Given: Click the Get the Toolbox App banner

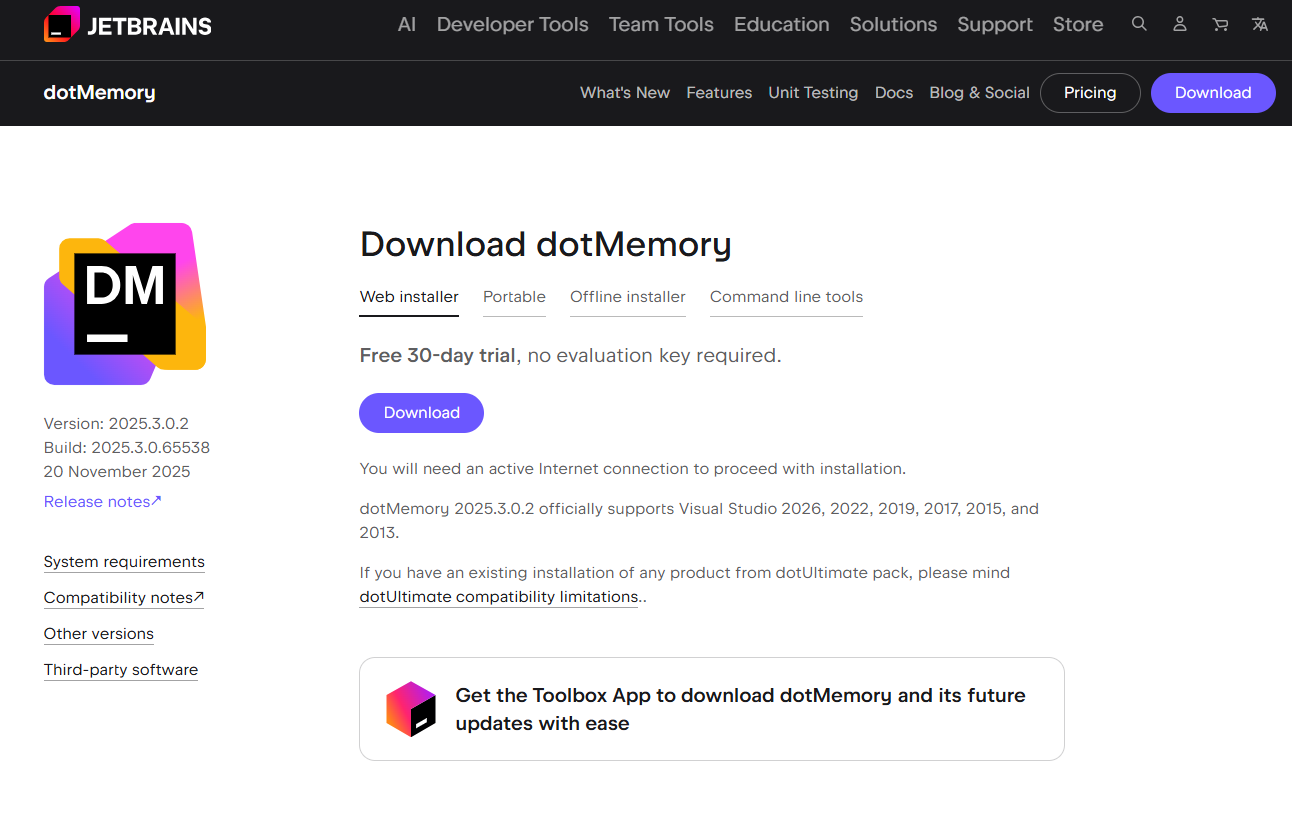Looking at the screenshot, I should pyautogui.click(x=740, y=709).
